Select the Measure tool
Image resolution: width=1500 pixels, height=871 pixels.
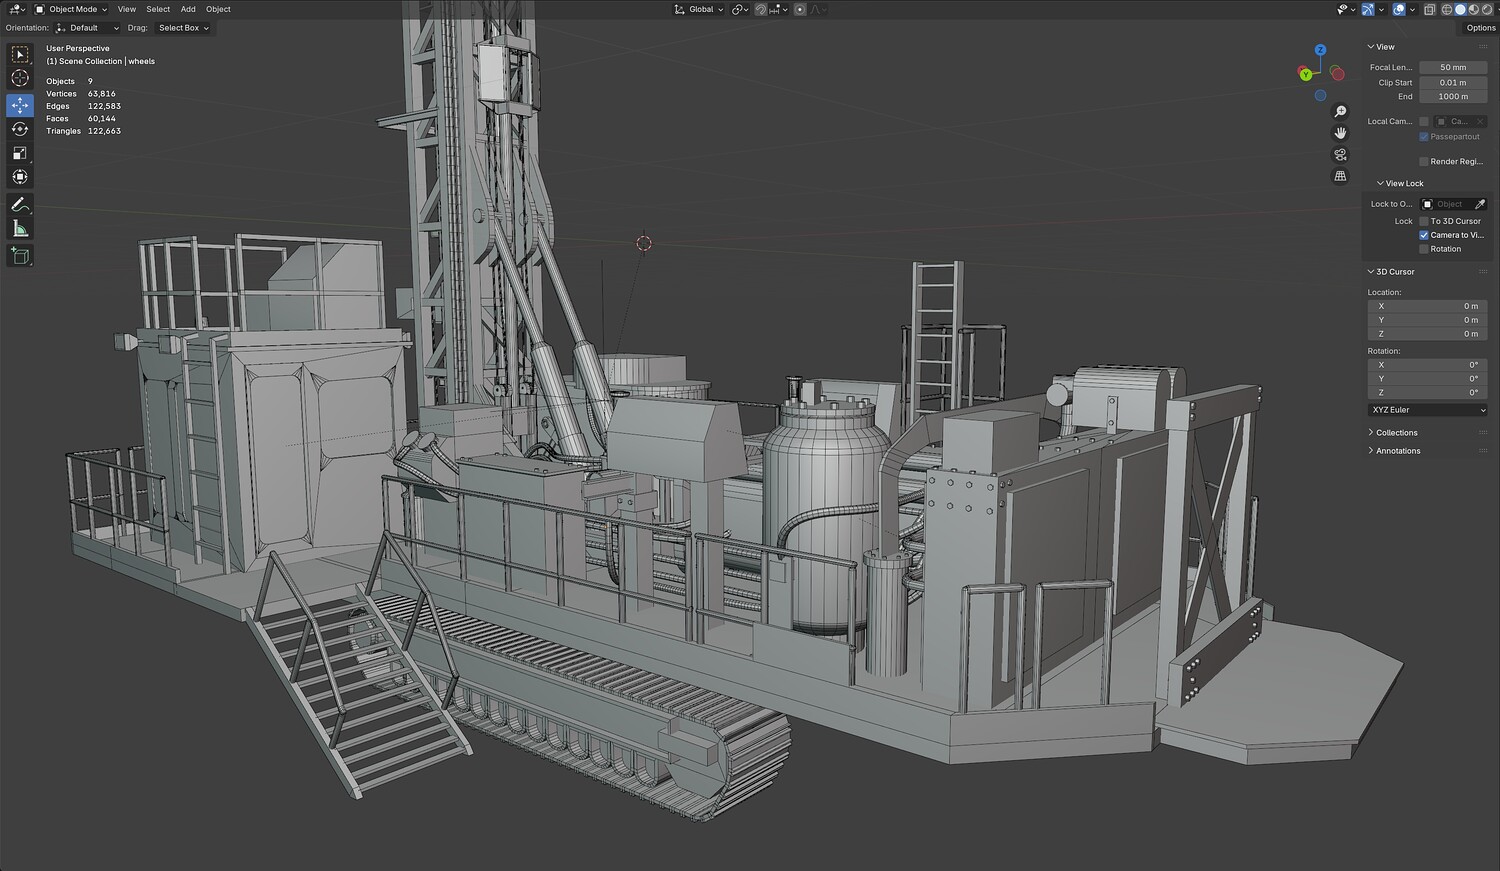click(20, 229)
